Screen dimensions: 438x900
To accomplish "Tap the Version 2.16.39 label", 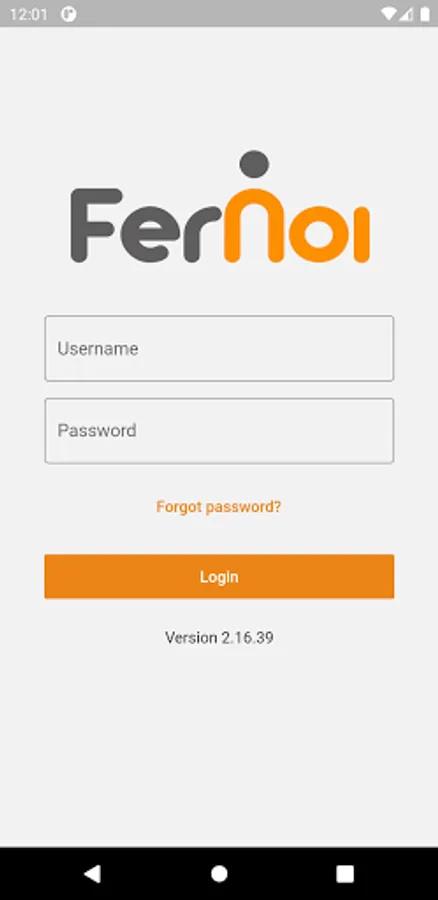I will coord(219,638).
